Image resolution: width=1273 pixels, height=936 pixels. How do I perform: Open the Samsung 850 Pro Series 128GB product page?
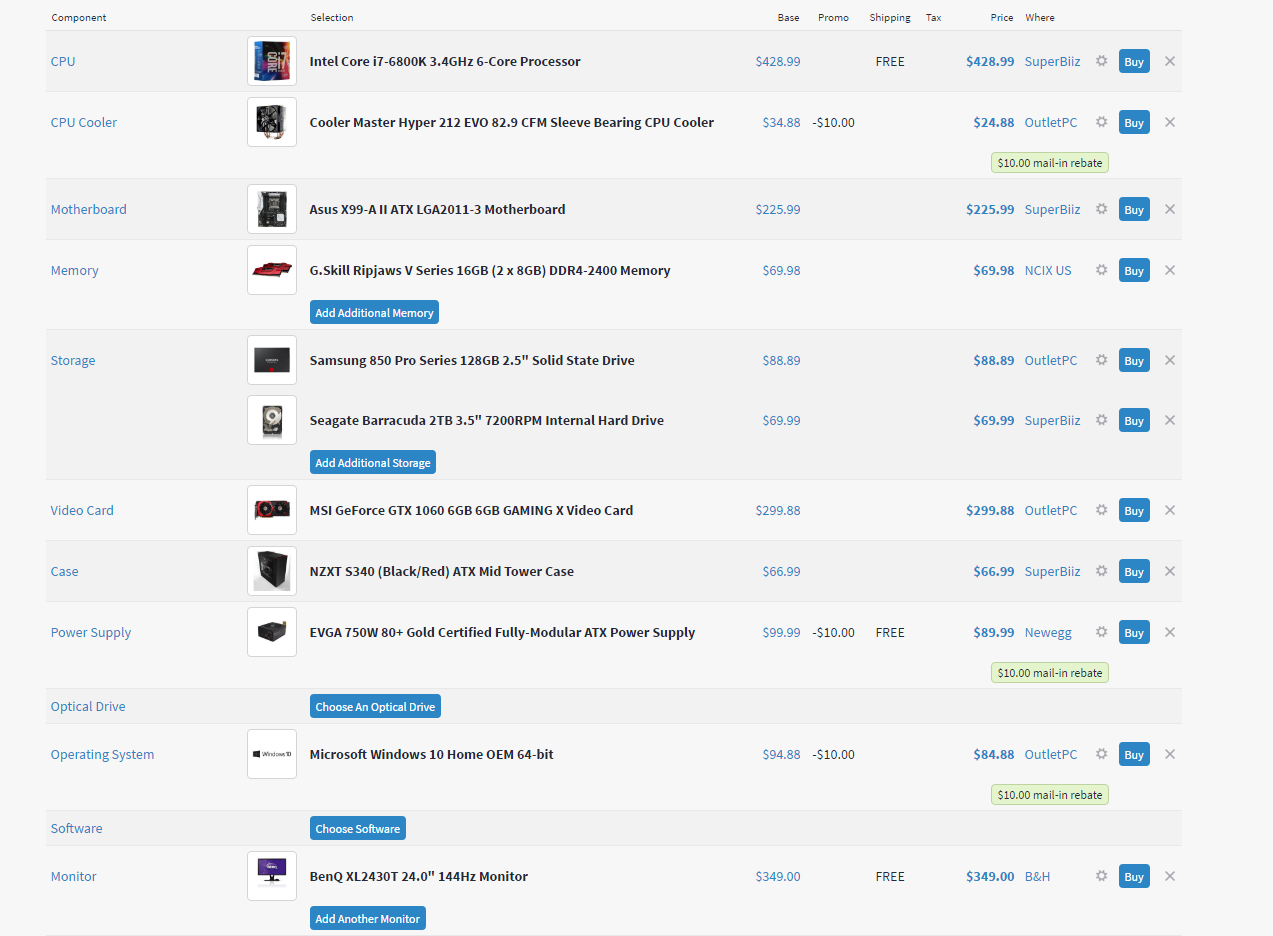coord(472,360)
